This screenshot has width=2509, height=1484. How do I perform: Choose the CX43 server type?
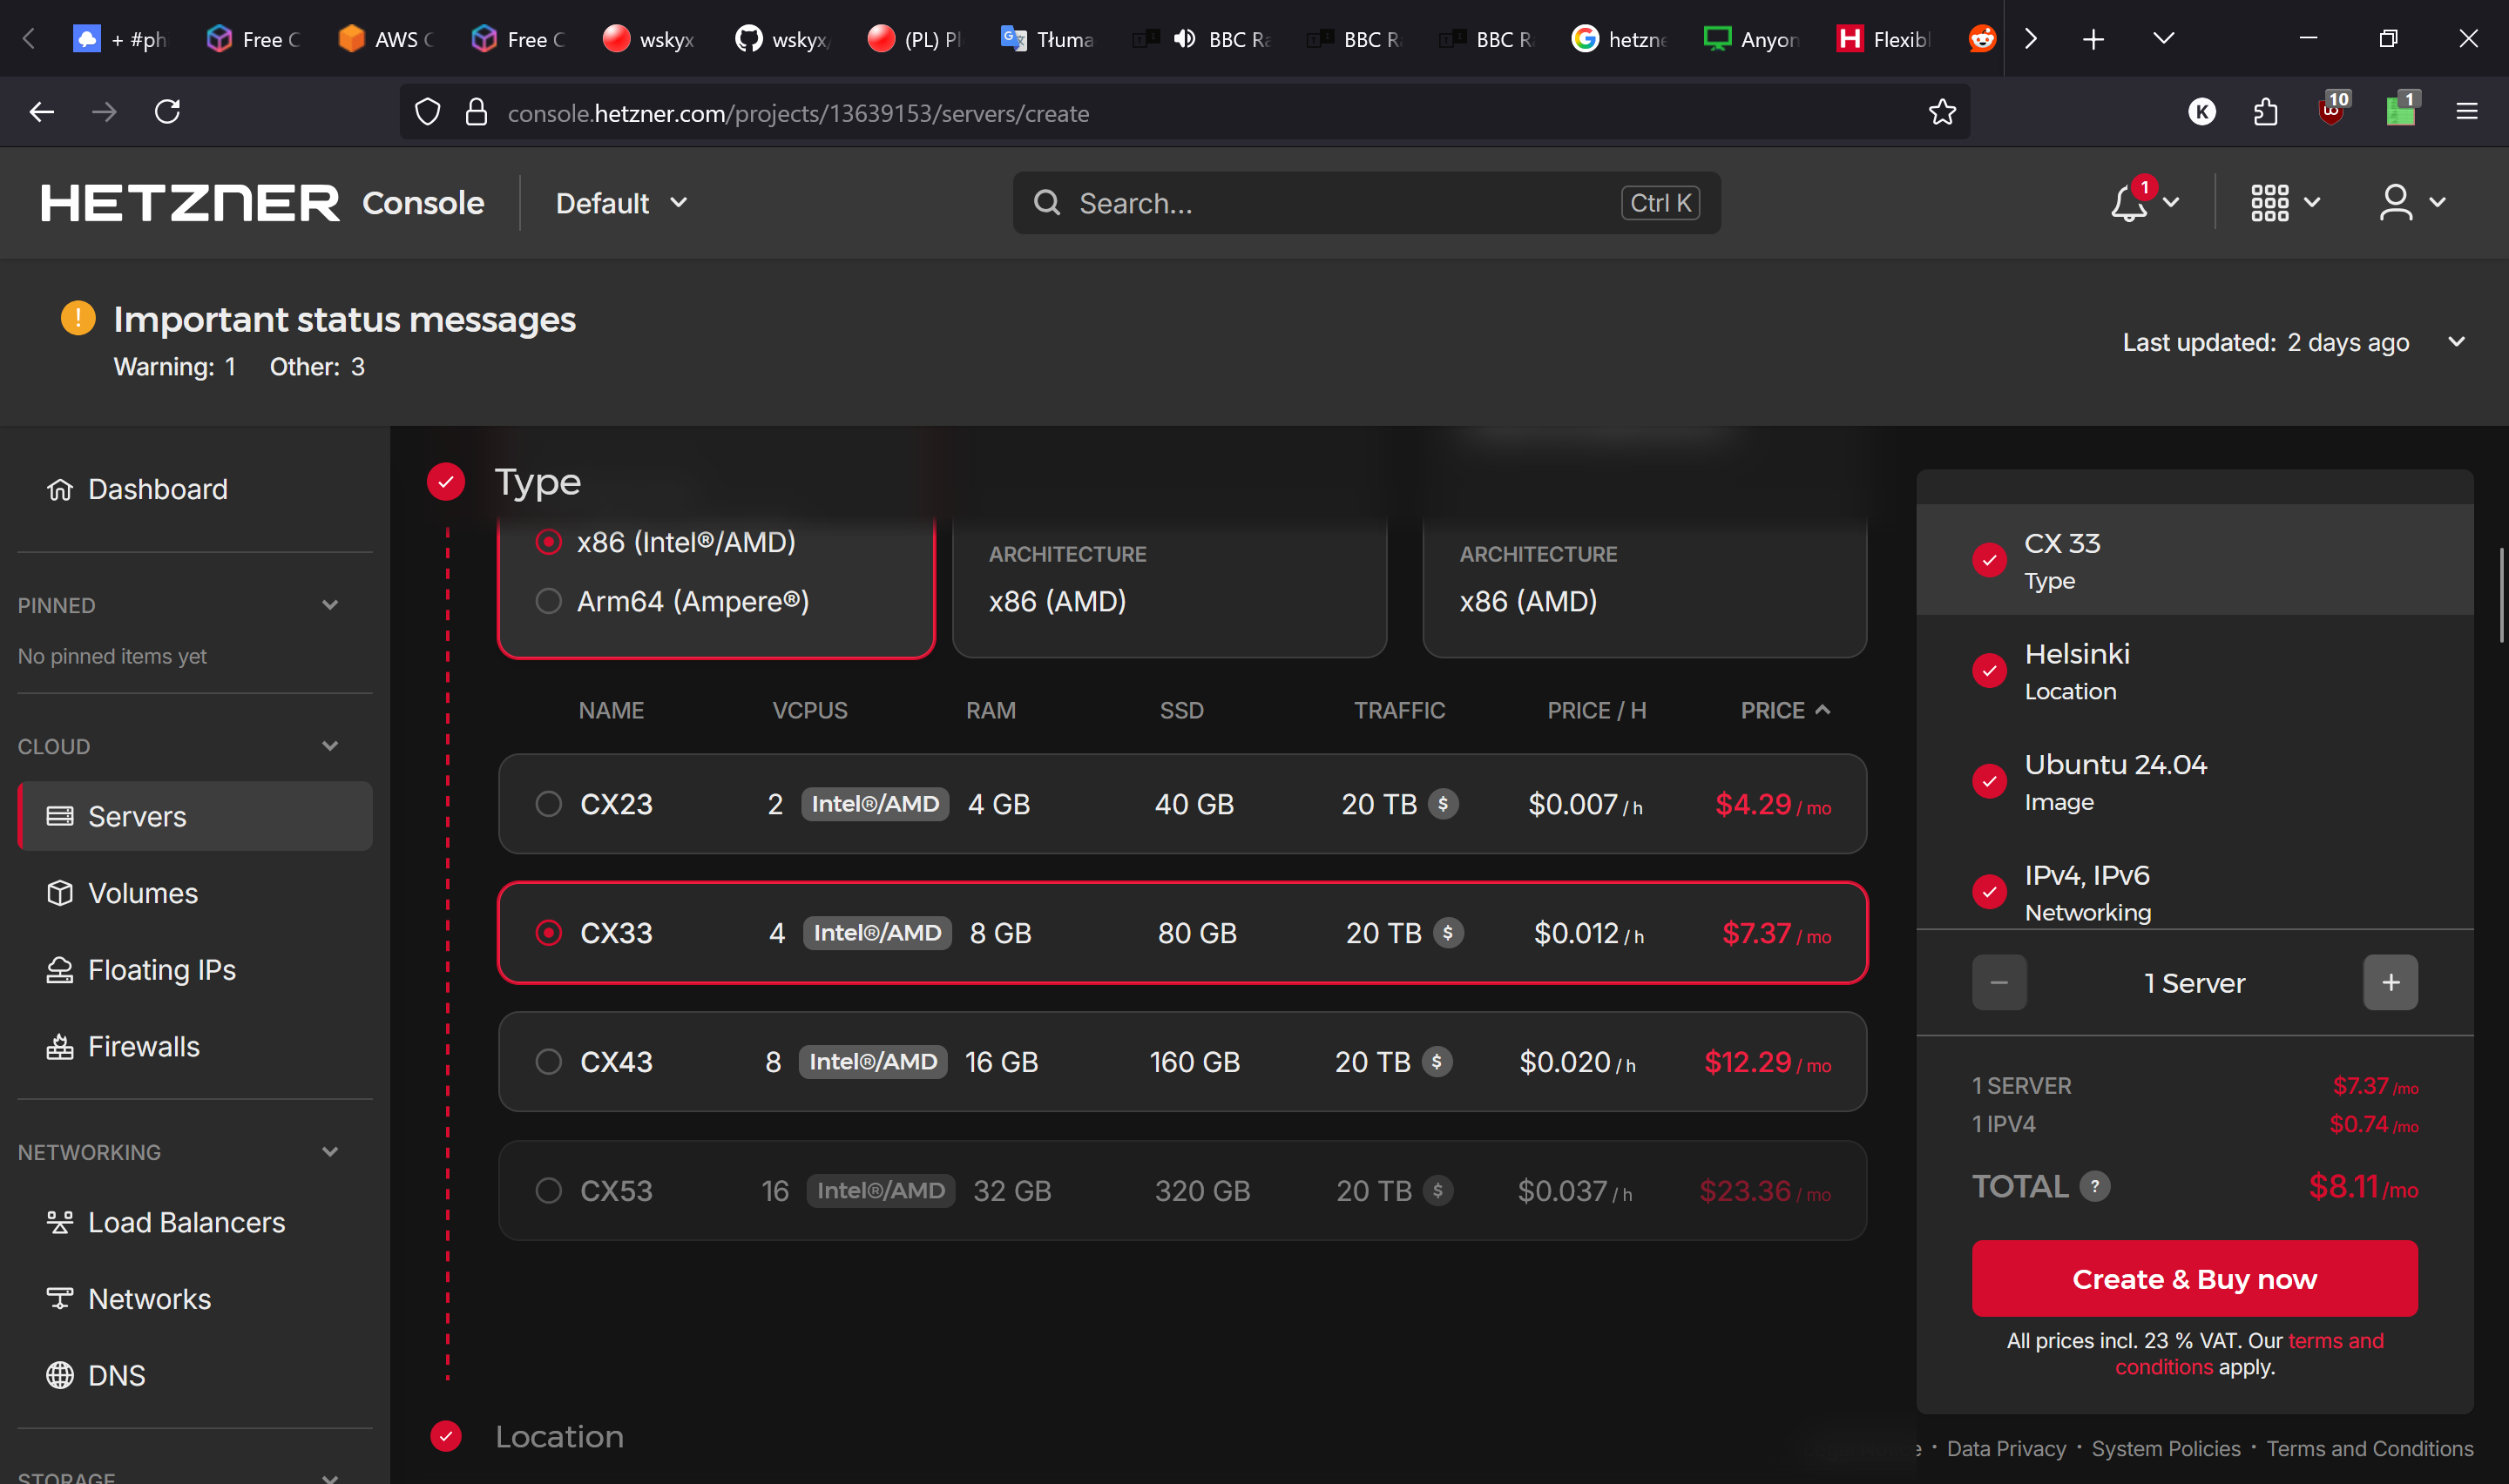pyautogui.click(x=548, y=1062)
